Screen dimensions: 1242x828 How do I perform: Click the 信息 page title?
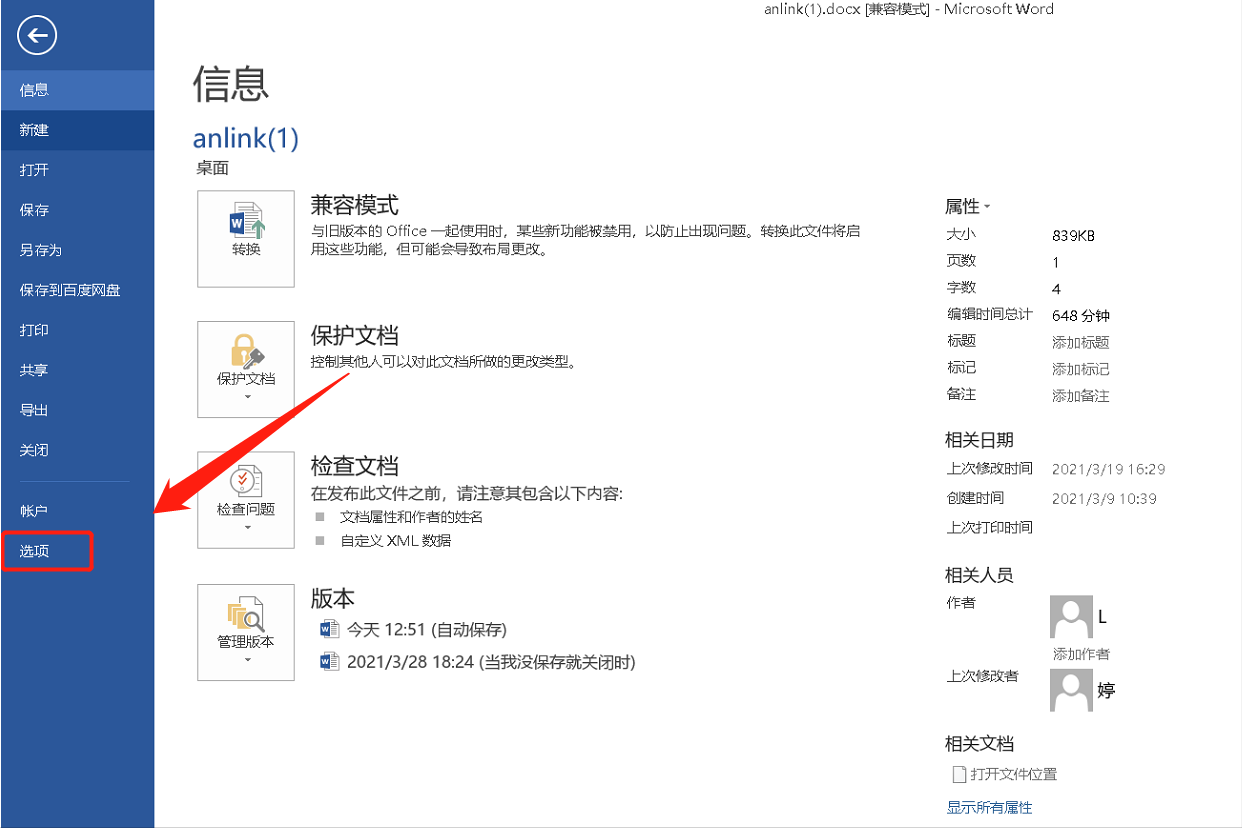pyautogui.click(x=231, y=82)
